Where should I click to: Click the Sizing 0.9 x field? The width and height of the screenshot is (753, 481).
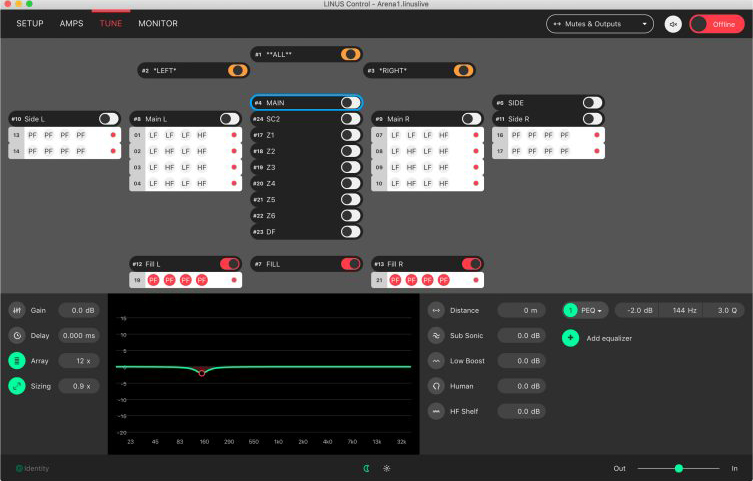pyautogui.click(x=79, y=386)
